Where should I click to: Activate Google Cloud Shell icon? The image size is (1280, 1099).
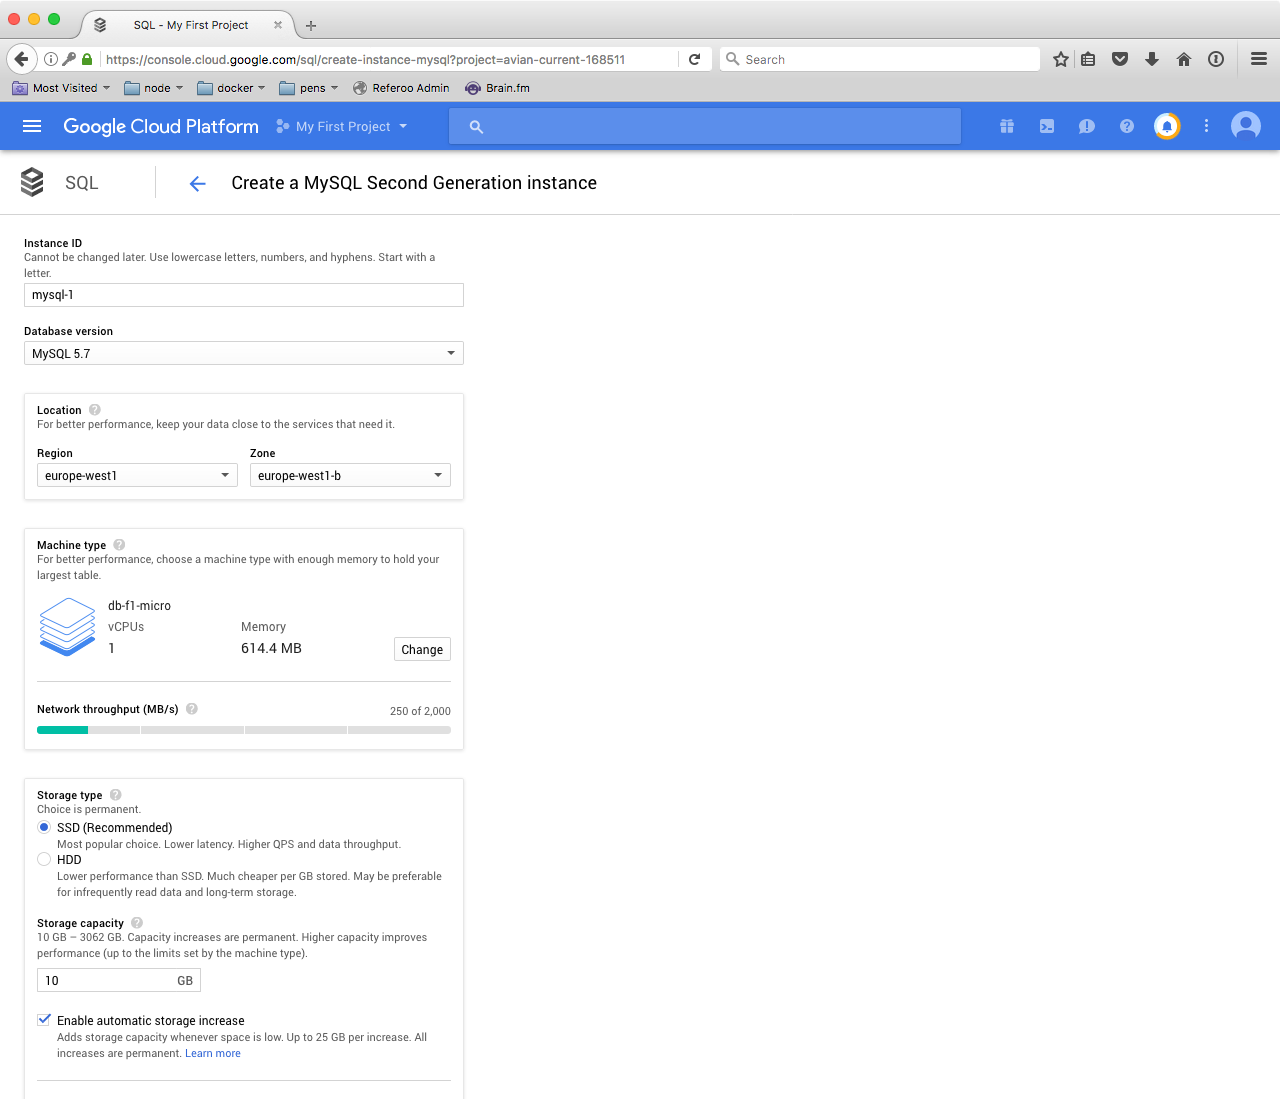point(1047,126)
